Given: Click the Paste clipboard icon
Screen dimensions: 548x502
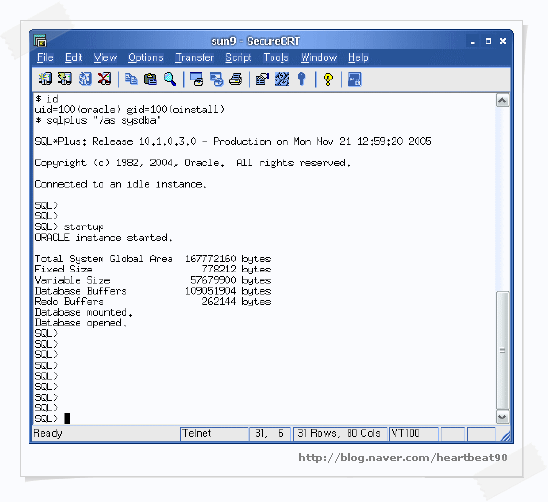Looking at the screenshot, I should coord(150,79).
